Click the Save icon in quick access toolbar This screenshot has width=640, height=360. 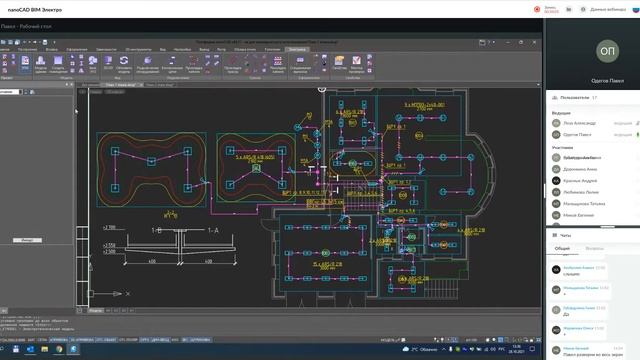(10, 42)
